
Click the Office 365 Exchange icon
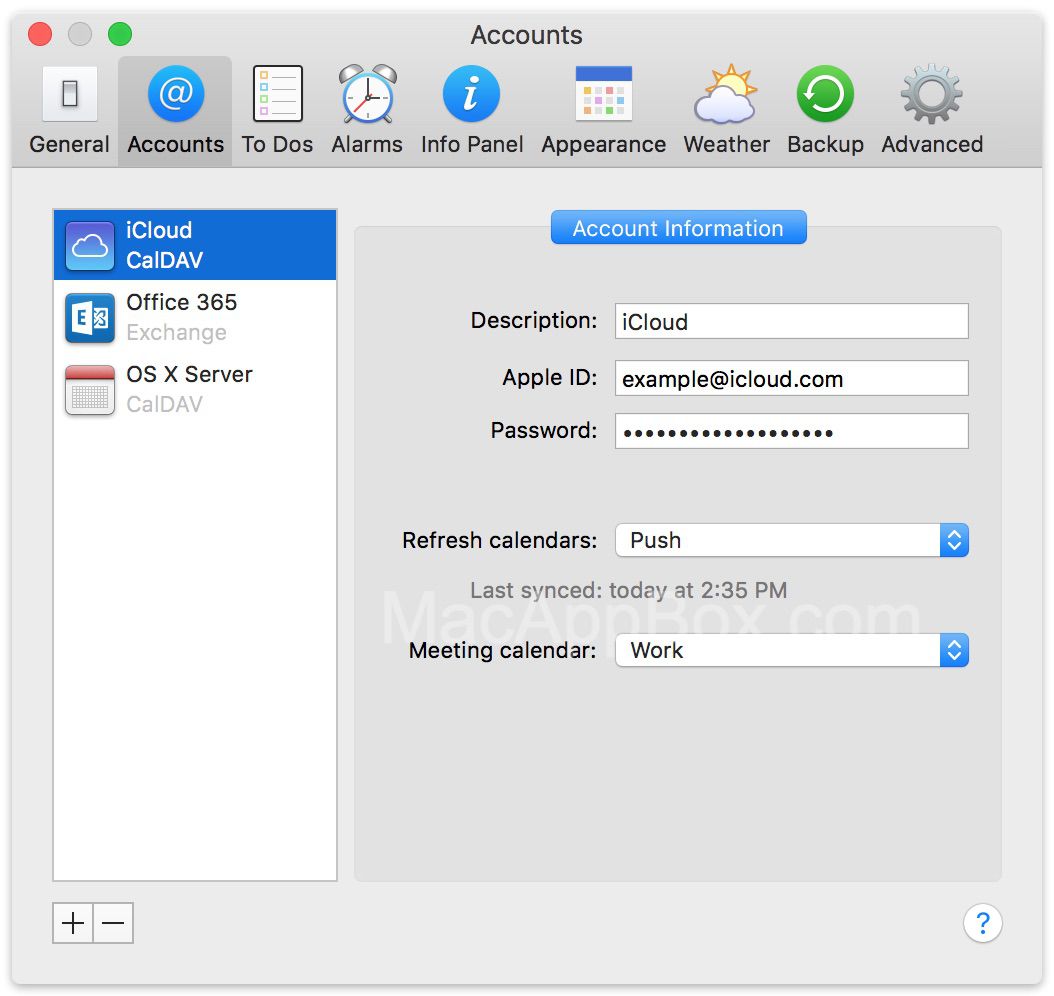coord(89,317)
